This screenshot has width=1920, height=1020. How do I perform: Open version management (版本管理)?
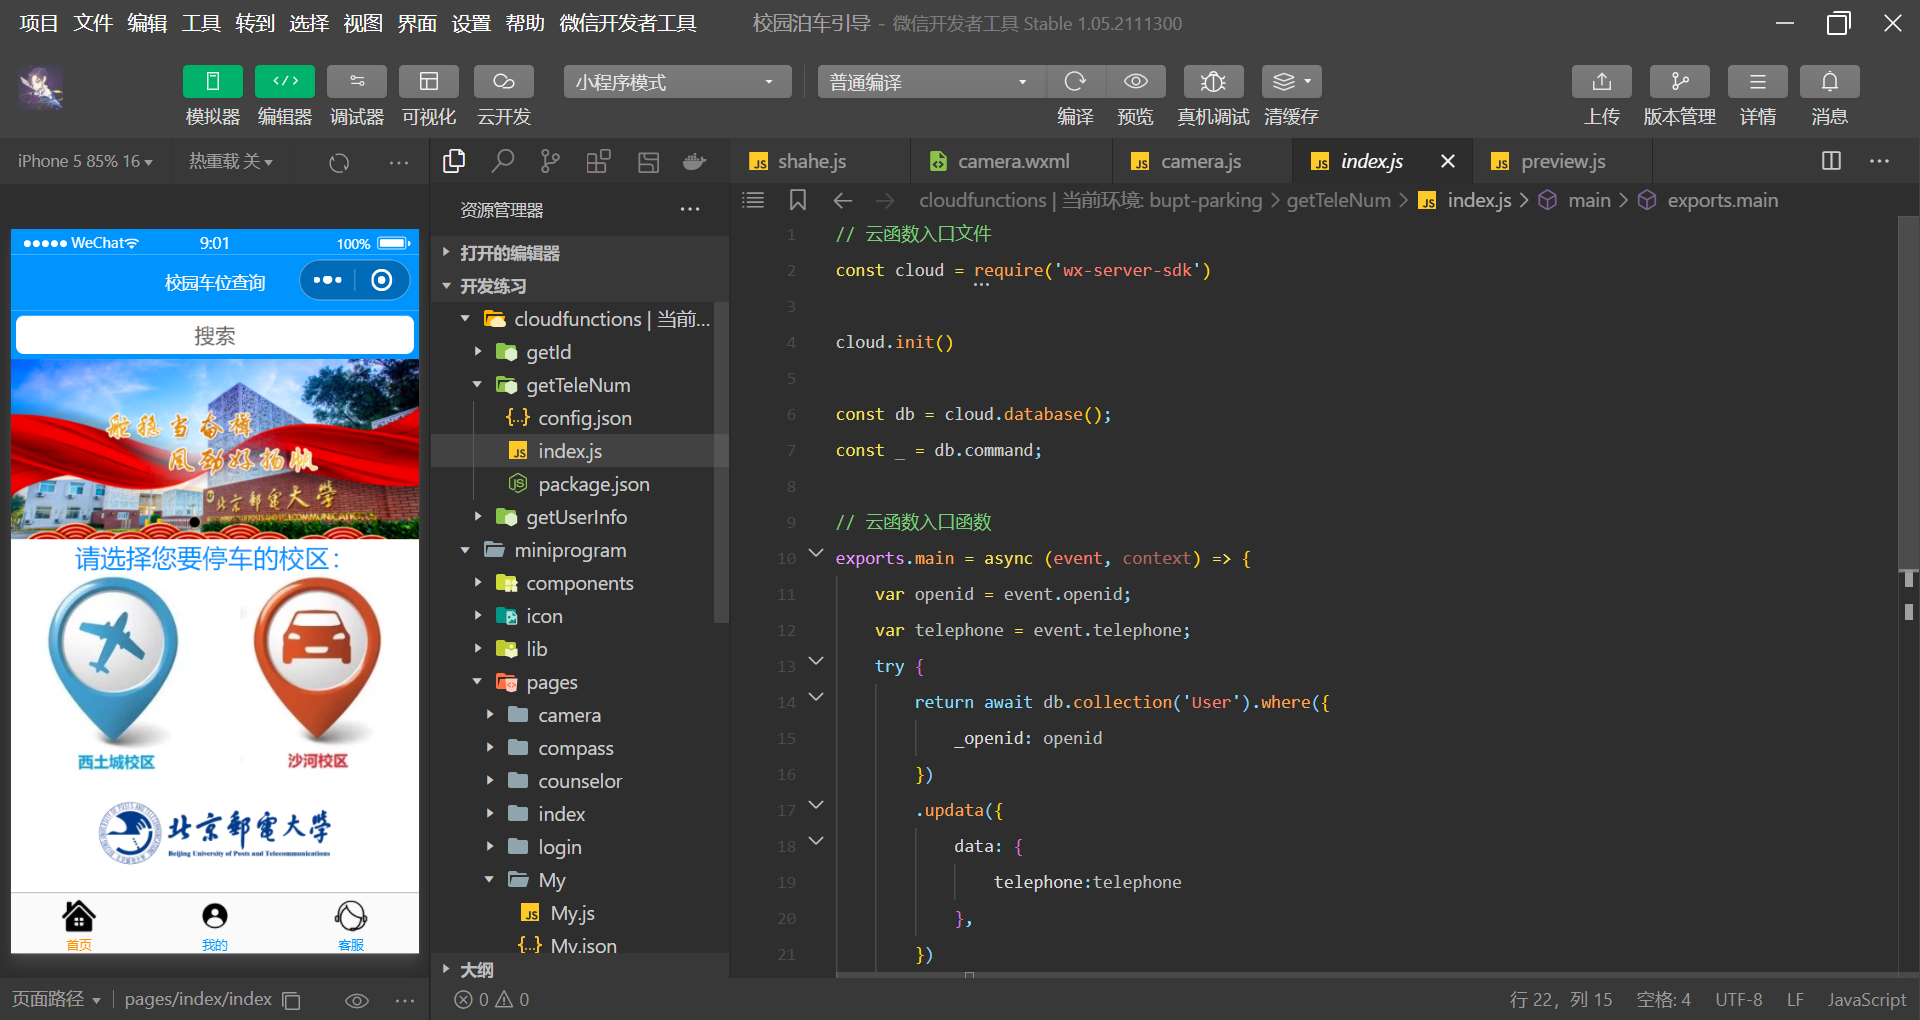pyautogui.click(x=1680, y=82)
